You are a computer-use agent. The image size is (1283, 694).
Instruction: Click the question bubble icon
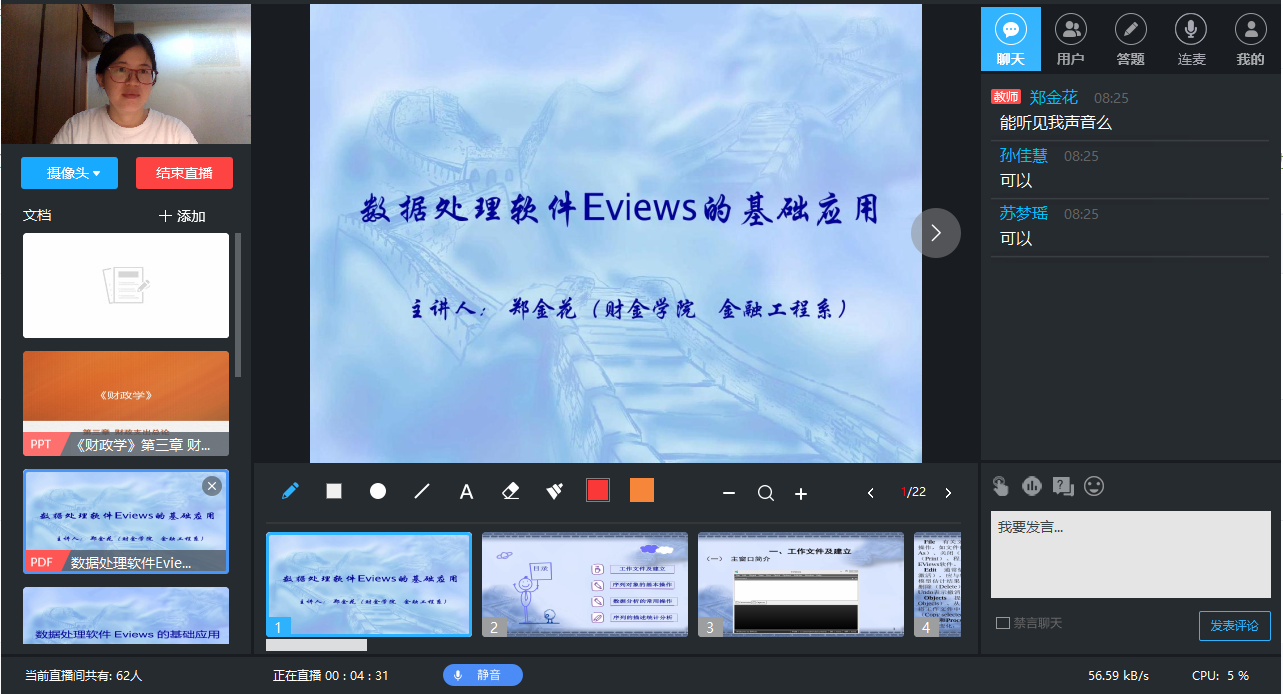[x=1064, y=486]
